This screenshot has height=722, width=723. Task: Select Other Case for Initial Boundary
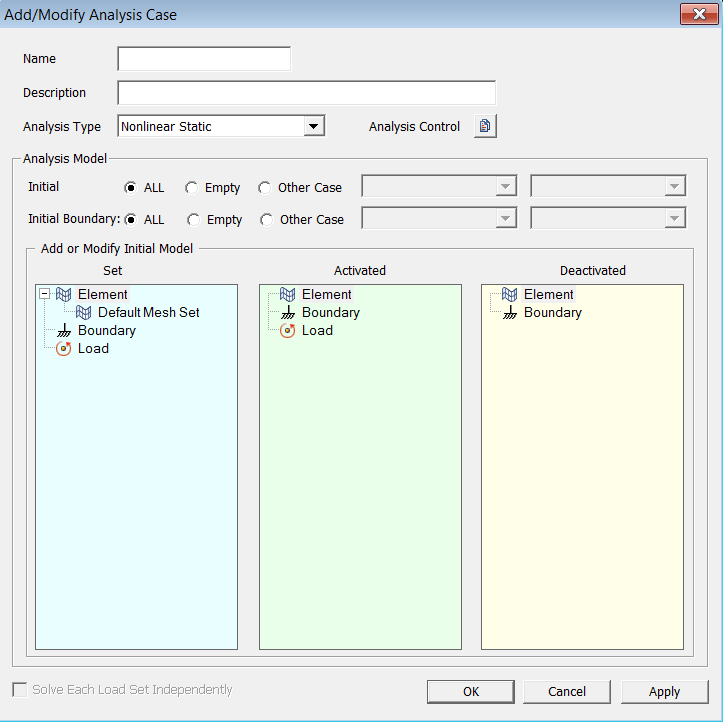[267, 220]
